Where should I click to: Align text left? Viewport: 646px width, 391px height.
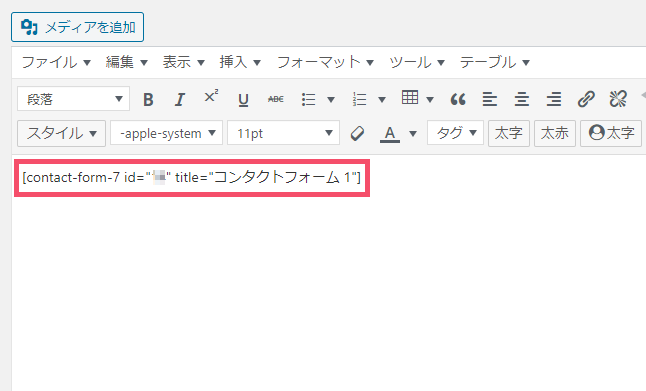[489, 99]
